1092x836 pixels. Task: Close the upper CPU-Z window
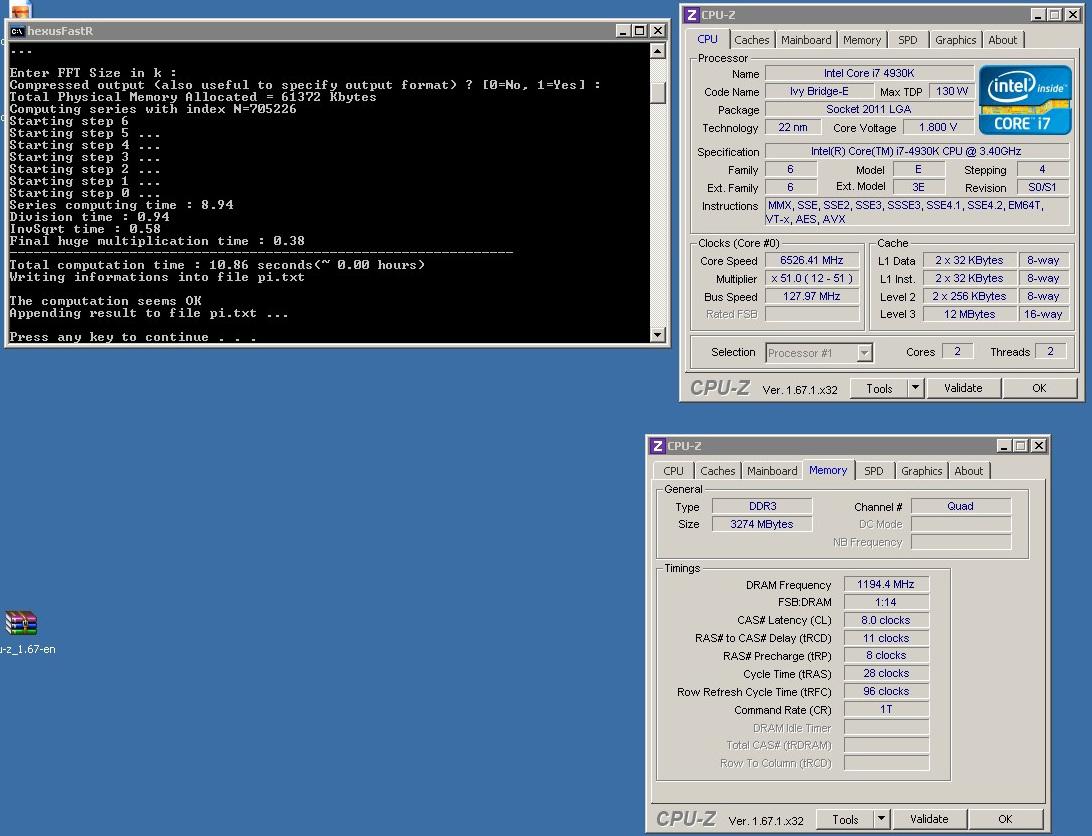point(1072,15)
